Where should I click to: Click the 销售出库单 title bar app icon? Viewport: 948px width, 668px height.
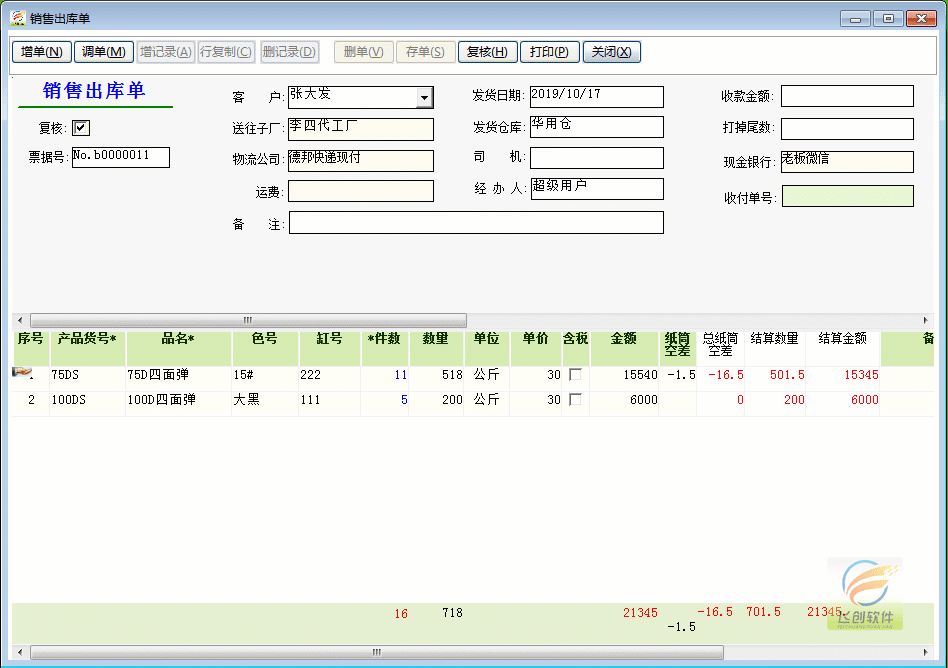[18, 18]
